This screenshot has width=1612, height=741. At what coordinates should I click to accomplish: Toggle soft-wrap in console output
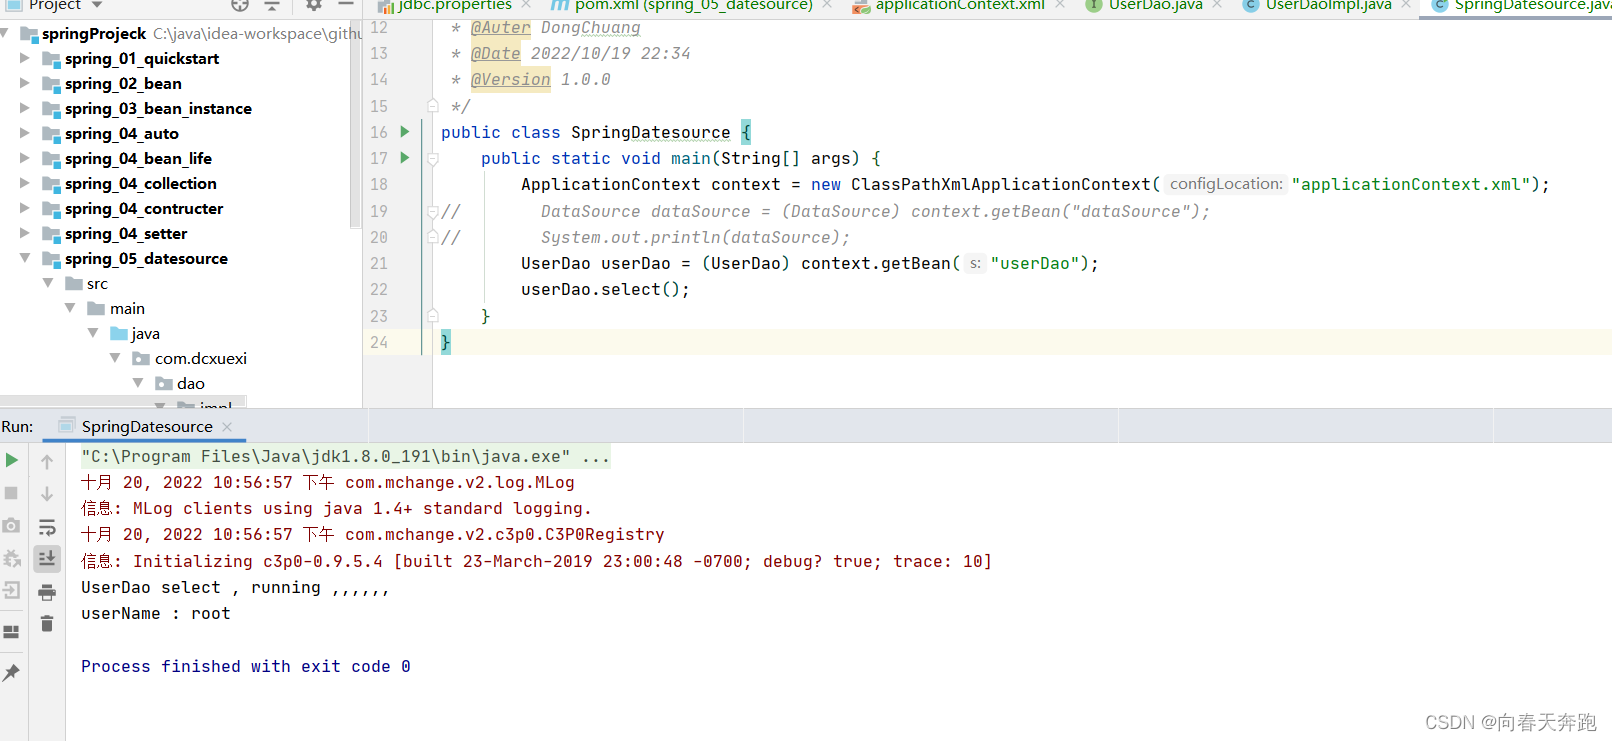(47, 527)
